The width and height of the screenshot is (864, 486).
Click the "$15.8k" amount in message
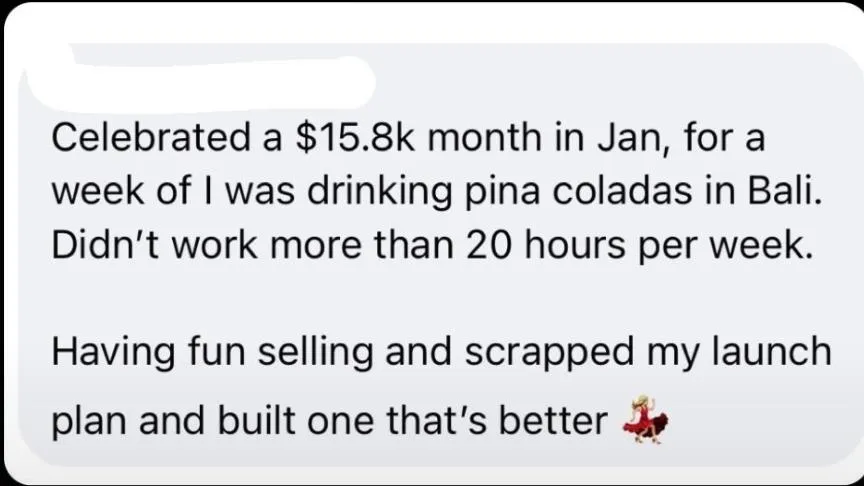coord(355,137)
